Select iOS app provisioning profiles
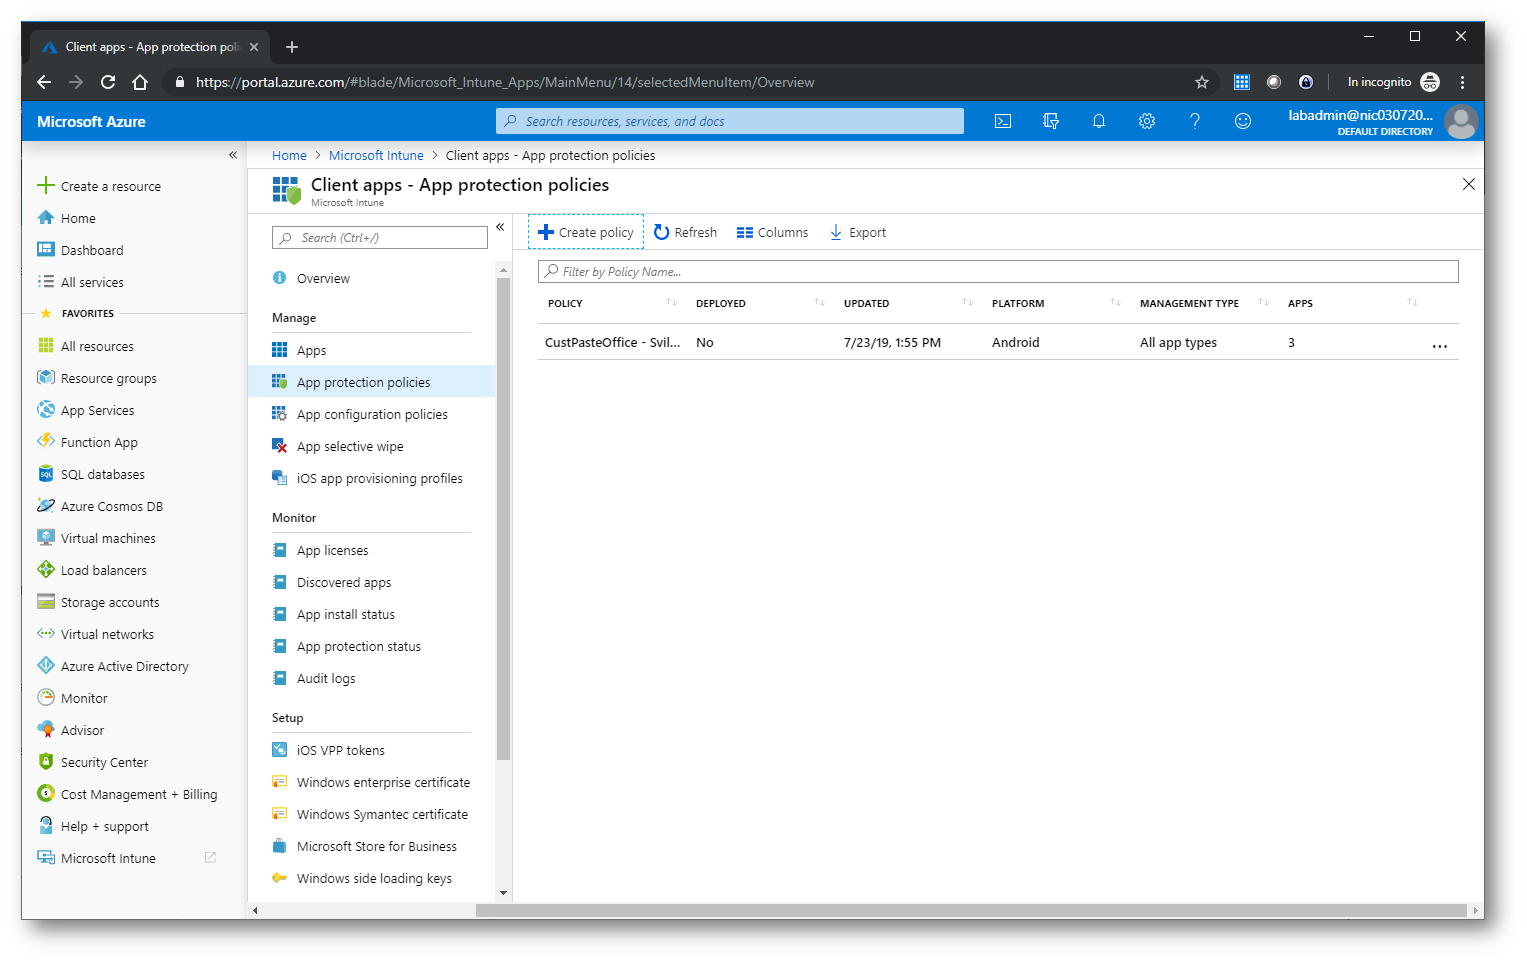 [x=372, y=478]
